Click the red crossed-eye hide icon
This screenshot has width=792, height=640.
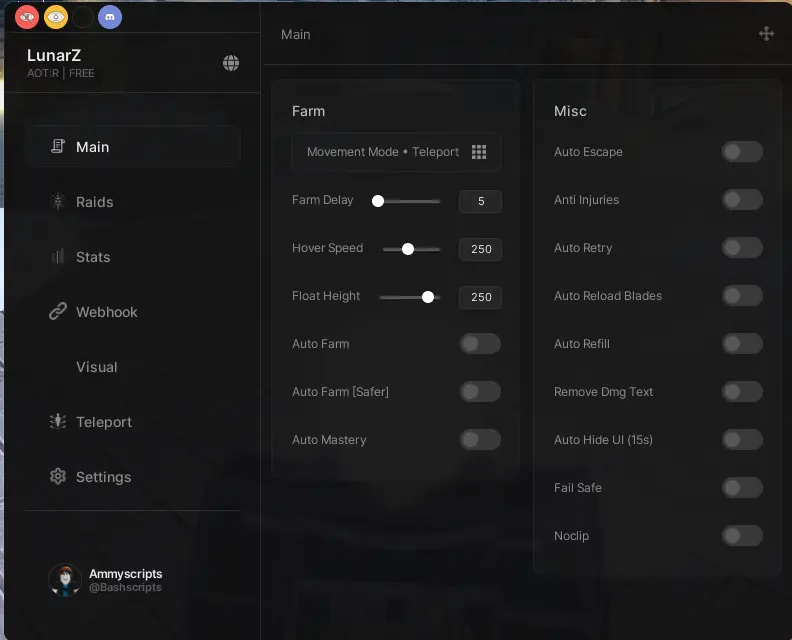(27, 17)
